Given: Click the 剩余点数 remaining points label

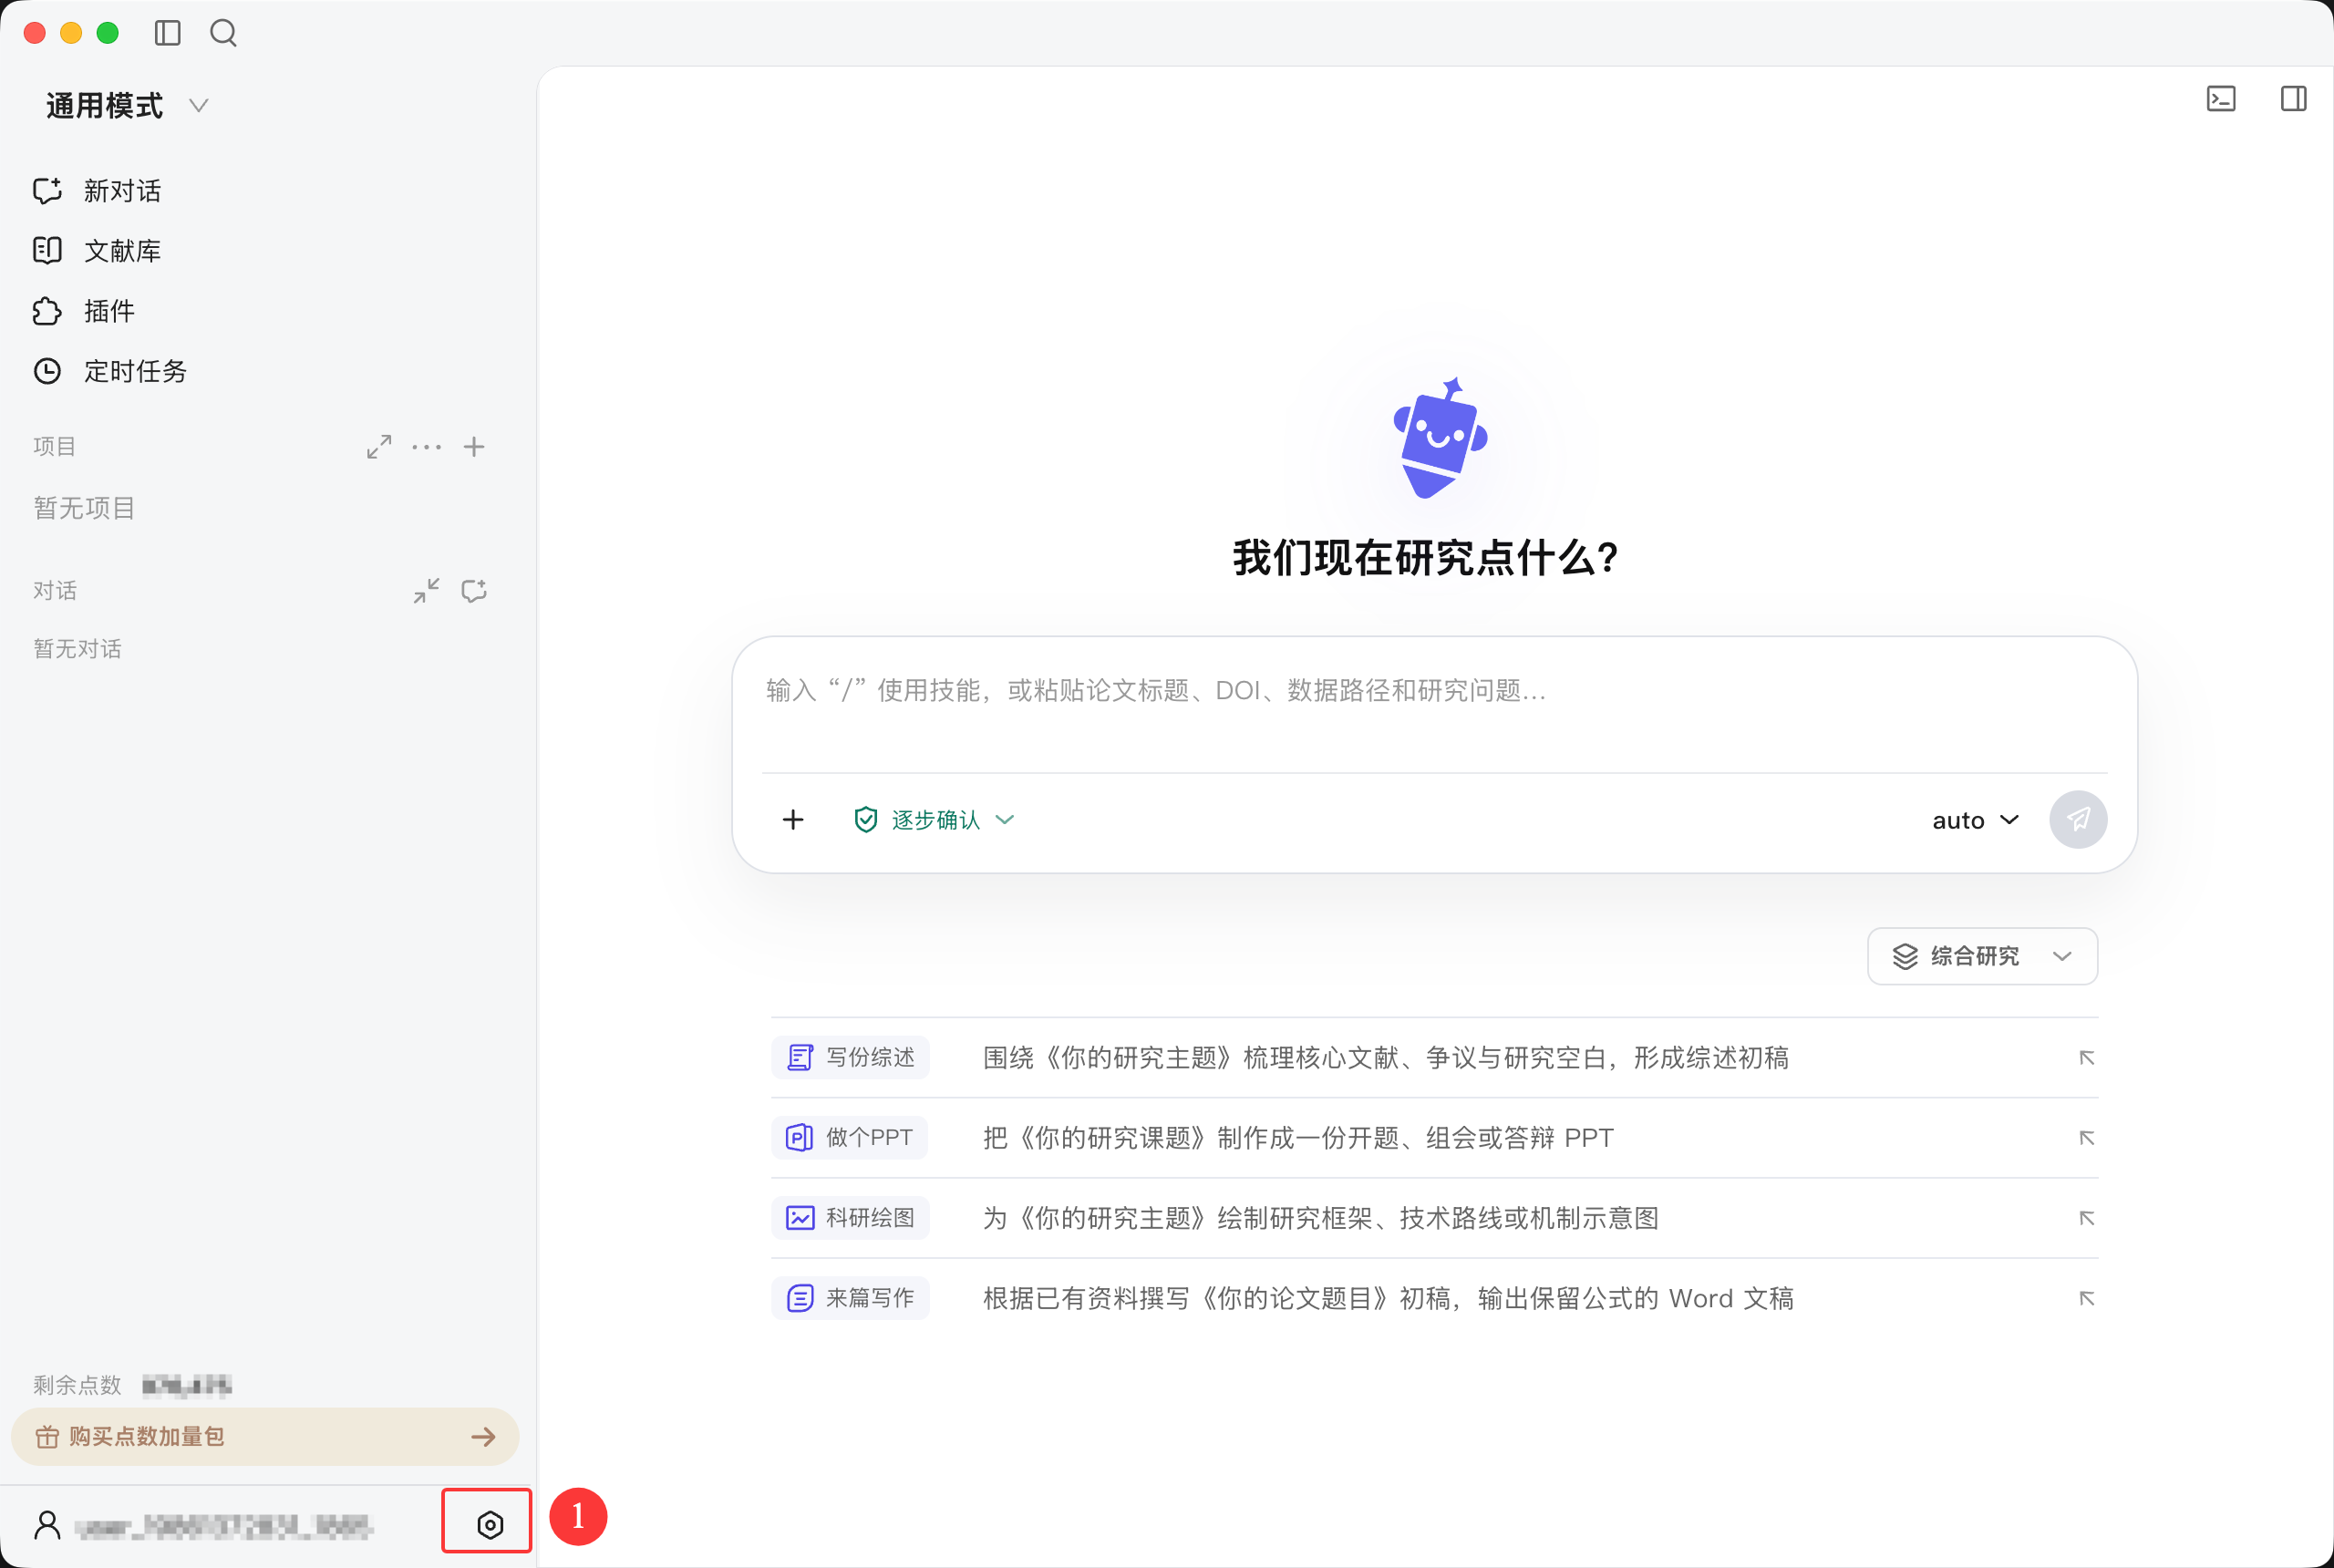Looking at the screenshot, I should pos(77,1385).
